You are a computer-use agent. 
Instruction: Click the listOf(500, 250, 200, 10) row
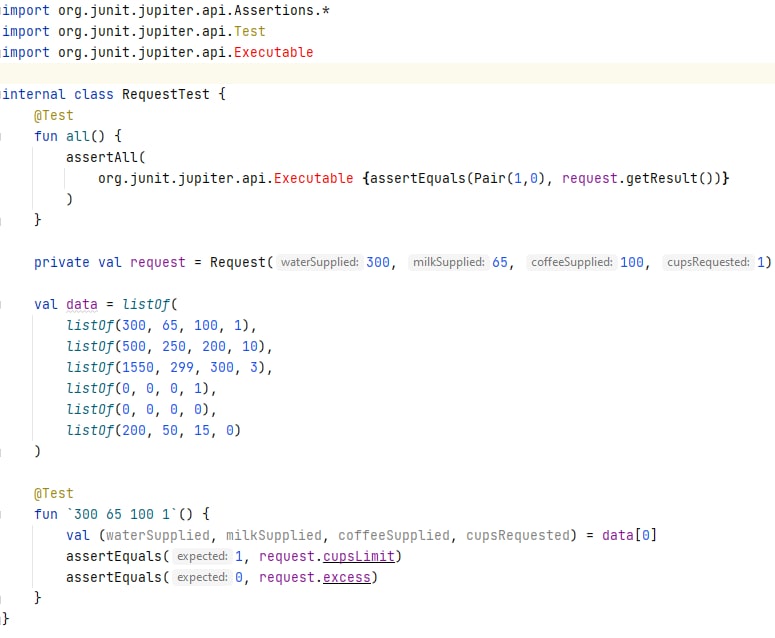[x=169, y=346]
